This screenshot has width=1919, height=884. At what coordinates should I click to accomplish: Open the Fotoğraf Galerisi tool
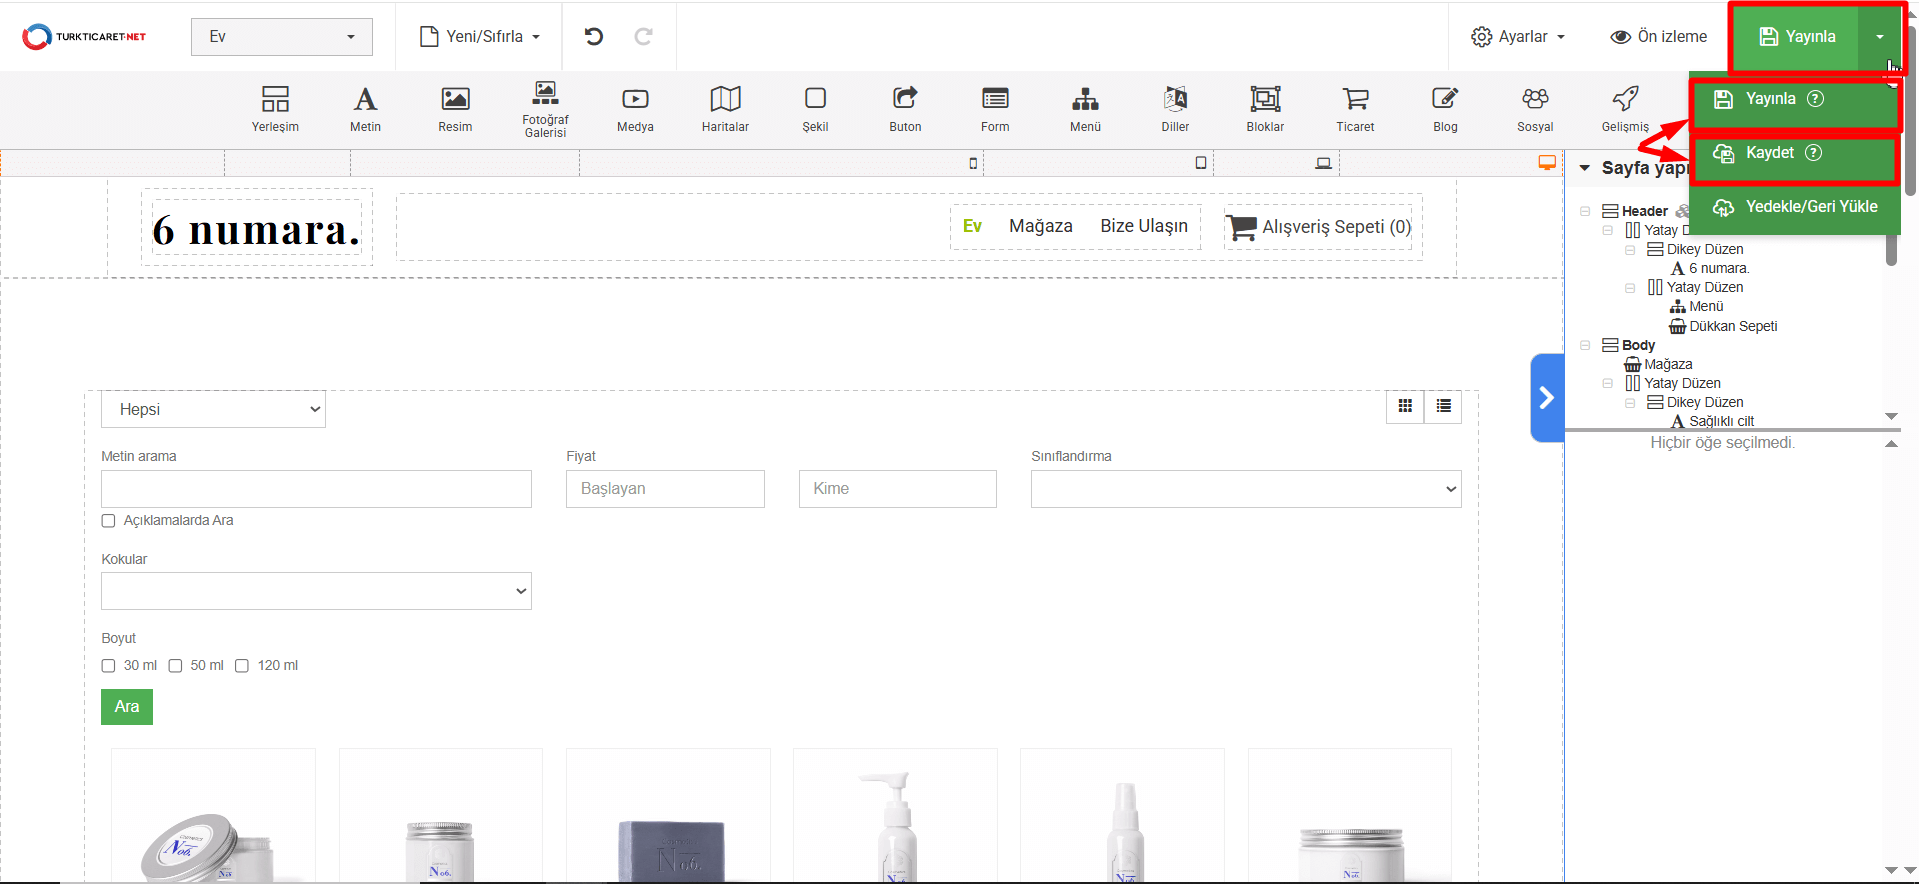coord(545,109)
